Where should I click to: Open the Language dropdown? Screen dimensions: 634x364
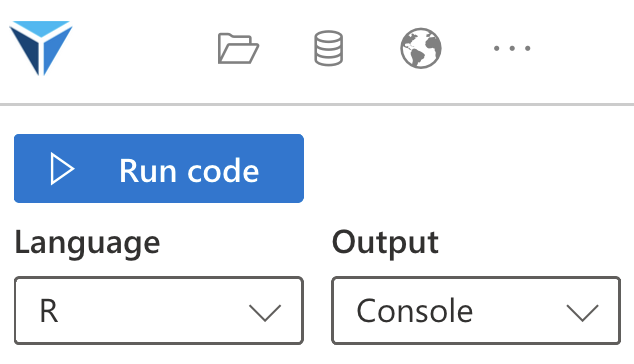pos(159,311)
